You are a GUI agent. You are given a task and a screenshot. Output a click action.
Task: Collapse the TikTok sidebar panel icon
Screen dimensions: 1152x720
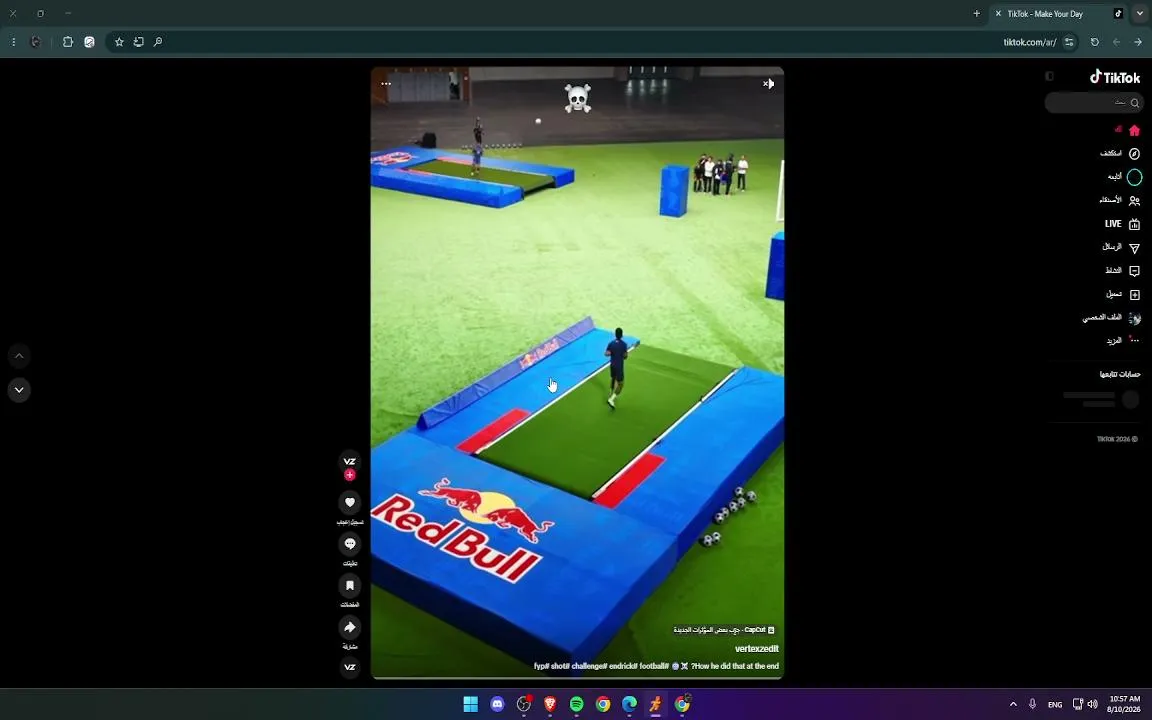(1049, 76)
